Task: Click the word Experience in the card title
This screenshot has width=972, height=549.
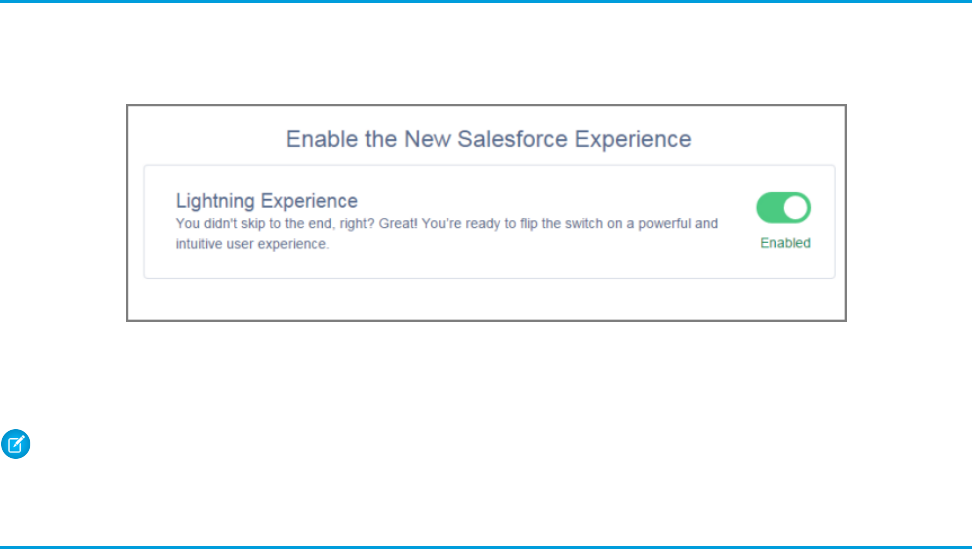Action: tap(310, 201)
